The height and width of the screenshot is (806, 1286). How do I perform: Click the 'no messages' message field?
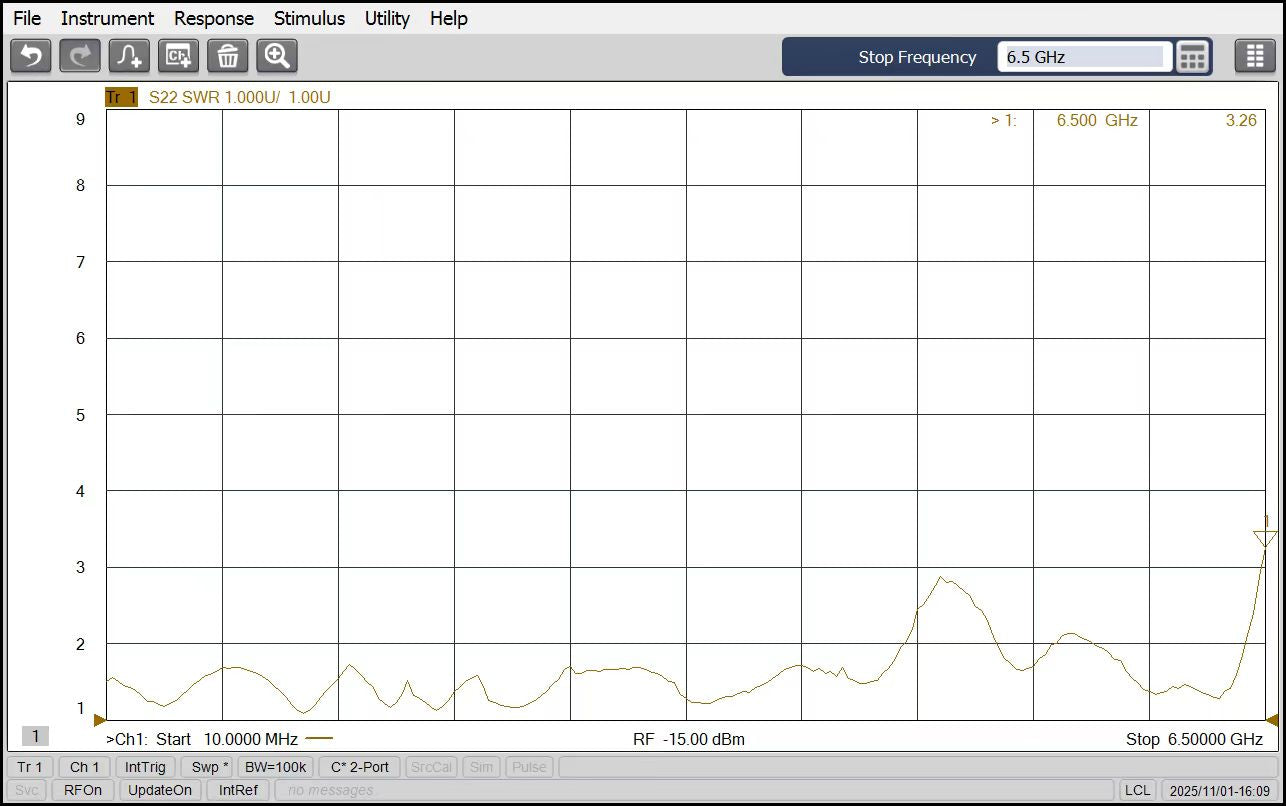pyautogui.click(x=694, y=790)
